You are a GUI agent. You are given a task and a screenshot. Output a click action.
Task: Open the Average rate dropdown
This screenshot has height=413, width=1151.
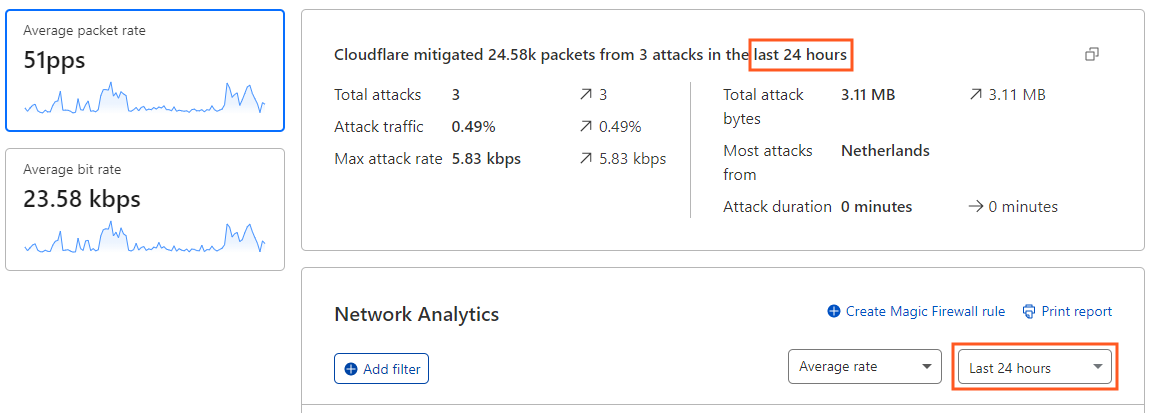click(x=864, y=367)
